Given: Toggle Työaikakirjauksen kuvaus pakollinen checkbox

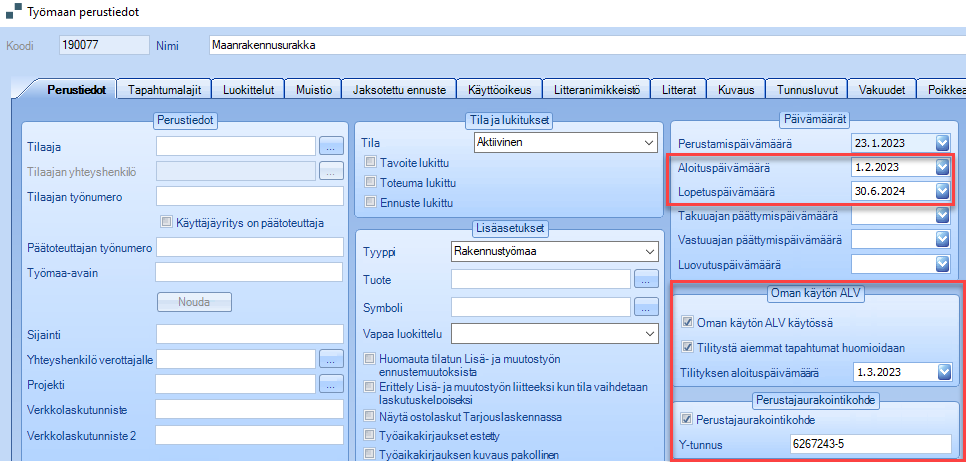Looking at the screenshot, I should tap(370, 455).
